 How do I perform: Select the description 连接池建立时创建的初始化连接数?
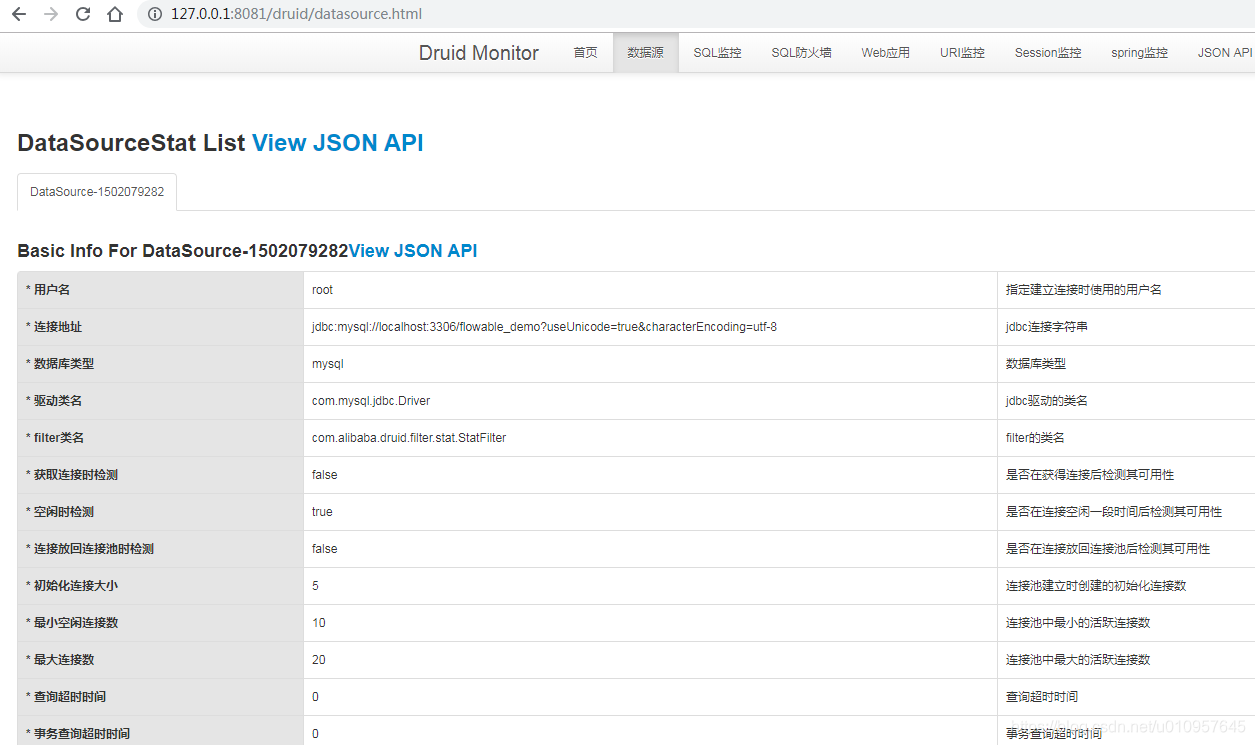click(x=1096, y=586)
